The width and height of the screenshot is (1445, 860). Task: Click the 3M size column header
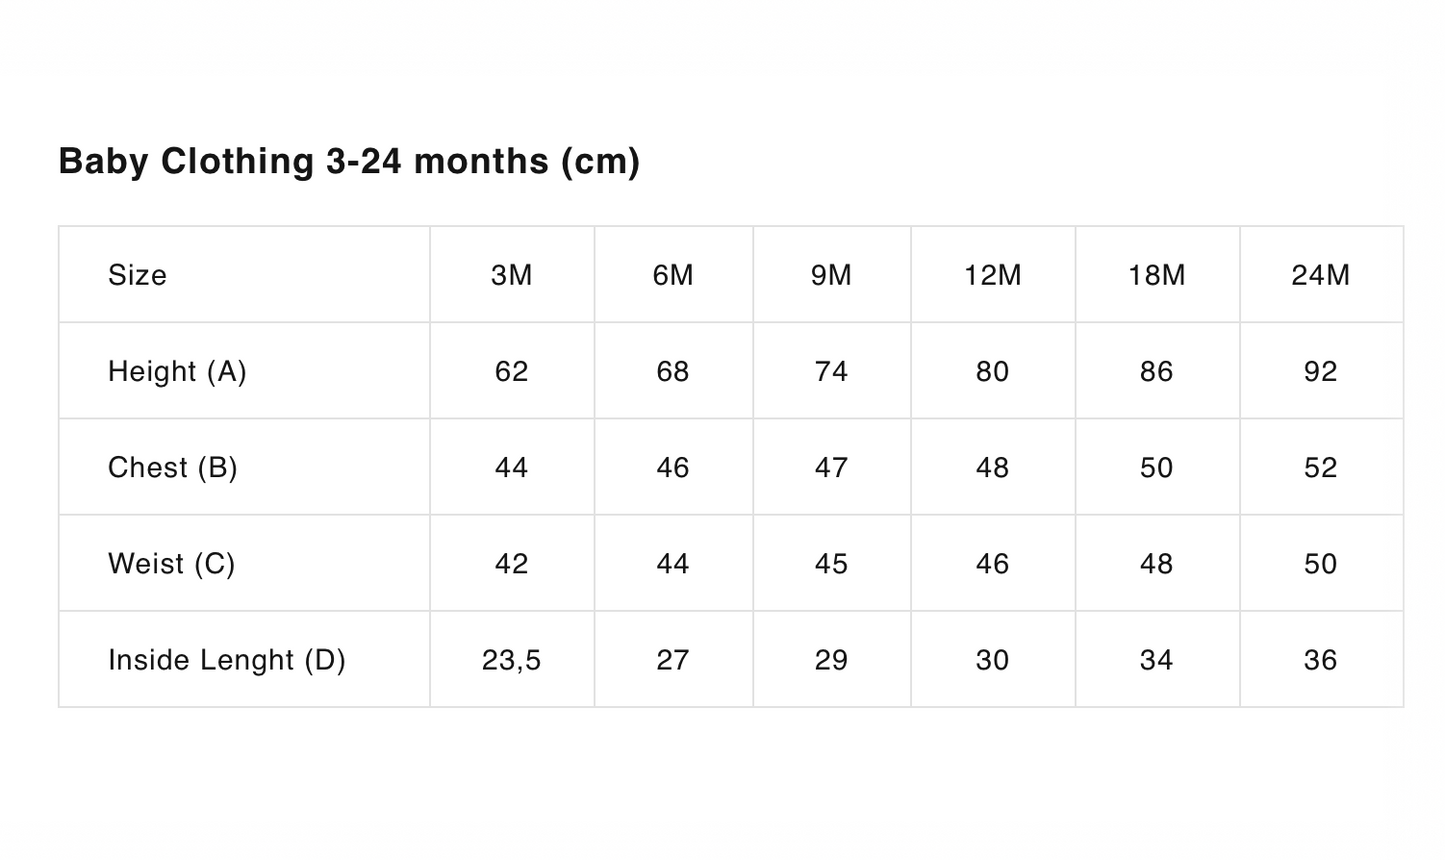click(511, 275)
